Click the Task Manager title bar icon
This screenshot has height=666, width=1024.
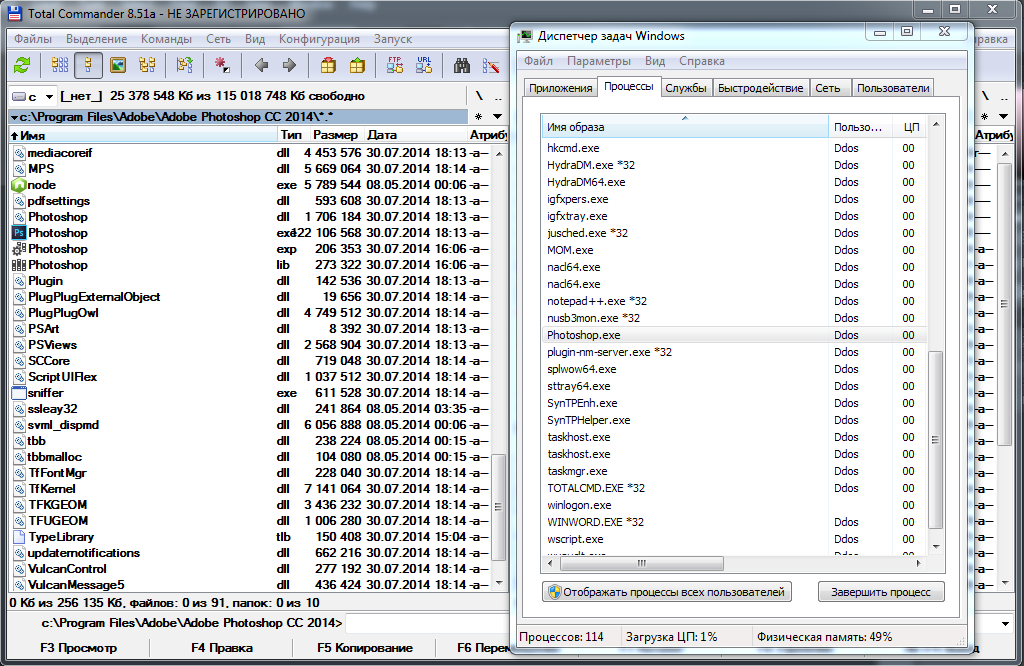click(525, 36)
